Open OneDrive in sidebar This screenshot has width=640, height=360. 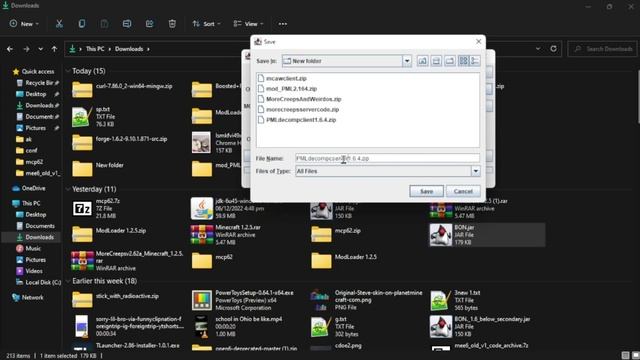[29, 188]
